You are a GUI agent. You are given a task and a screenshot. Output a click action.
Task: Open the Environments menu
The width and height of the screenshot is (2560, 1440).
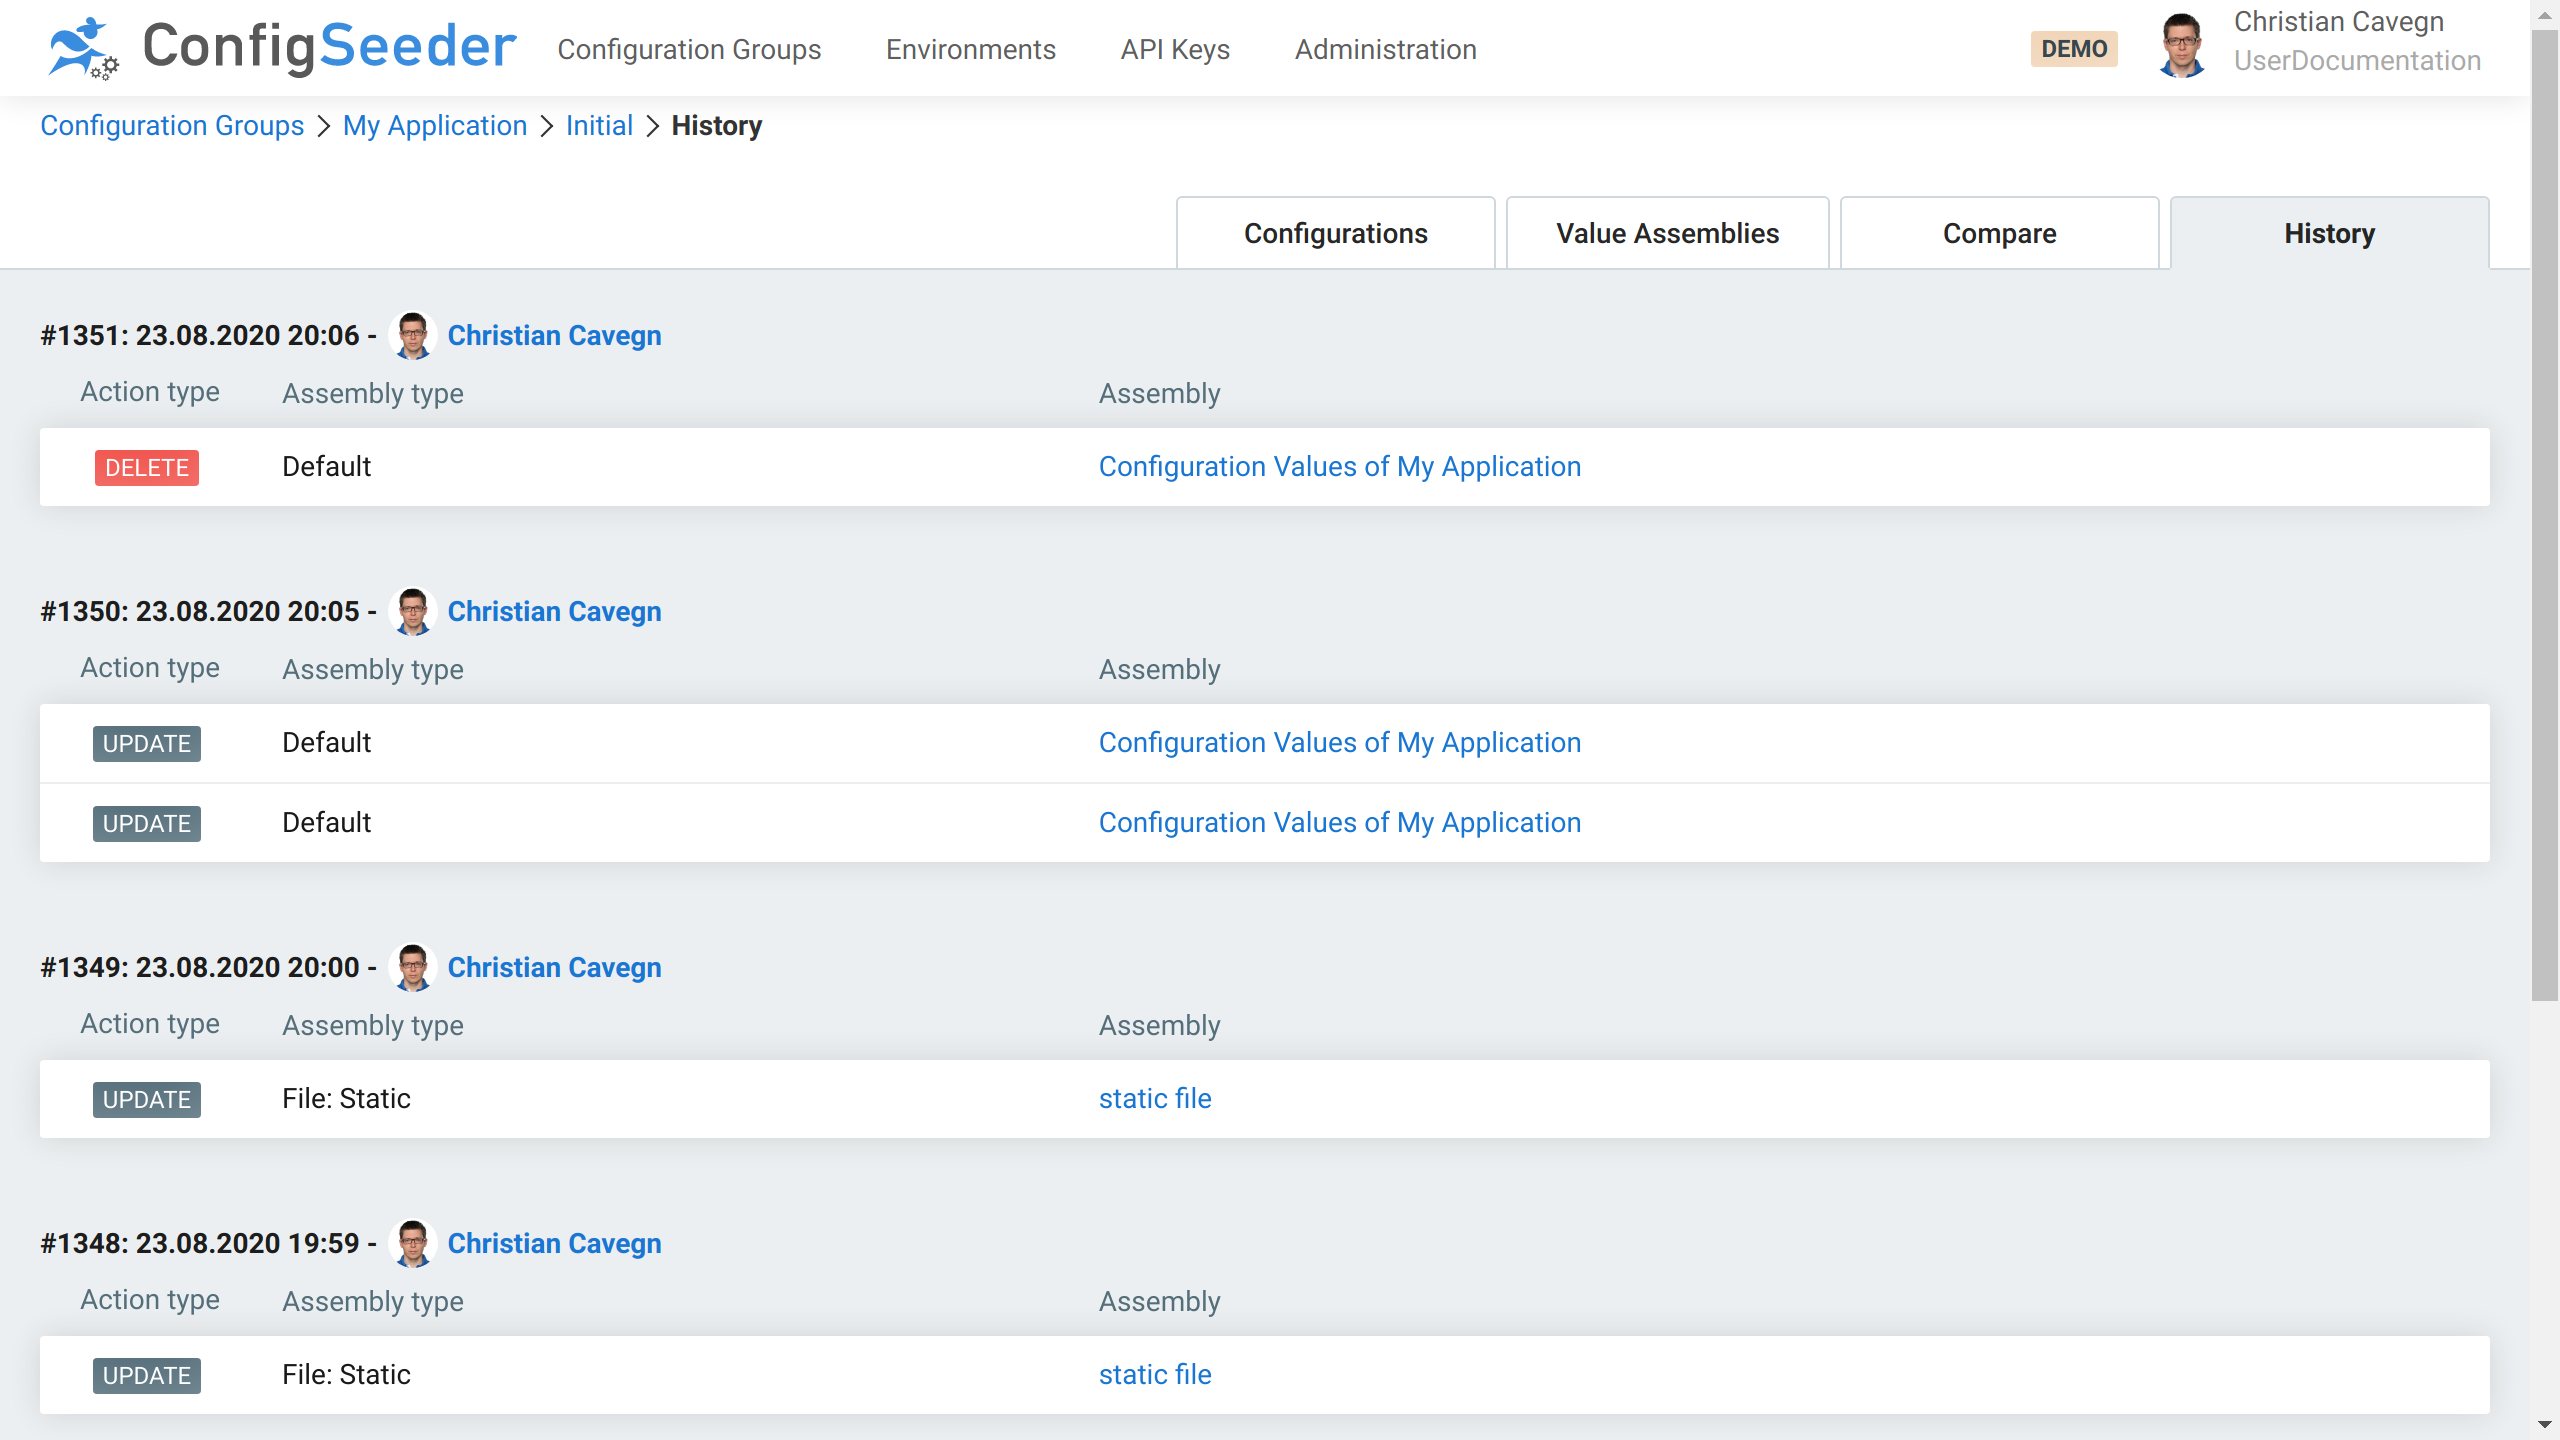click(970, 49)
